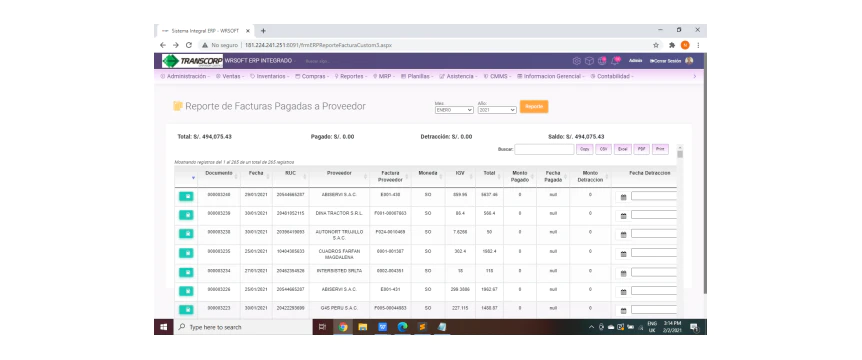
Task: Click the green save button for document 000083240
Action: coord(186,196)
